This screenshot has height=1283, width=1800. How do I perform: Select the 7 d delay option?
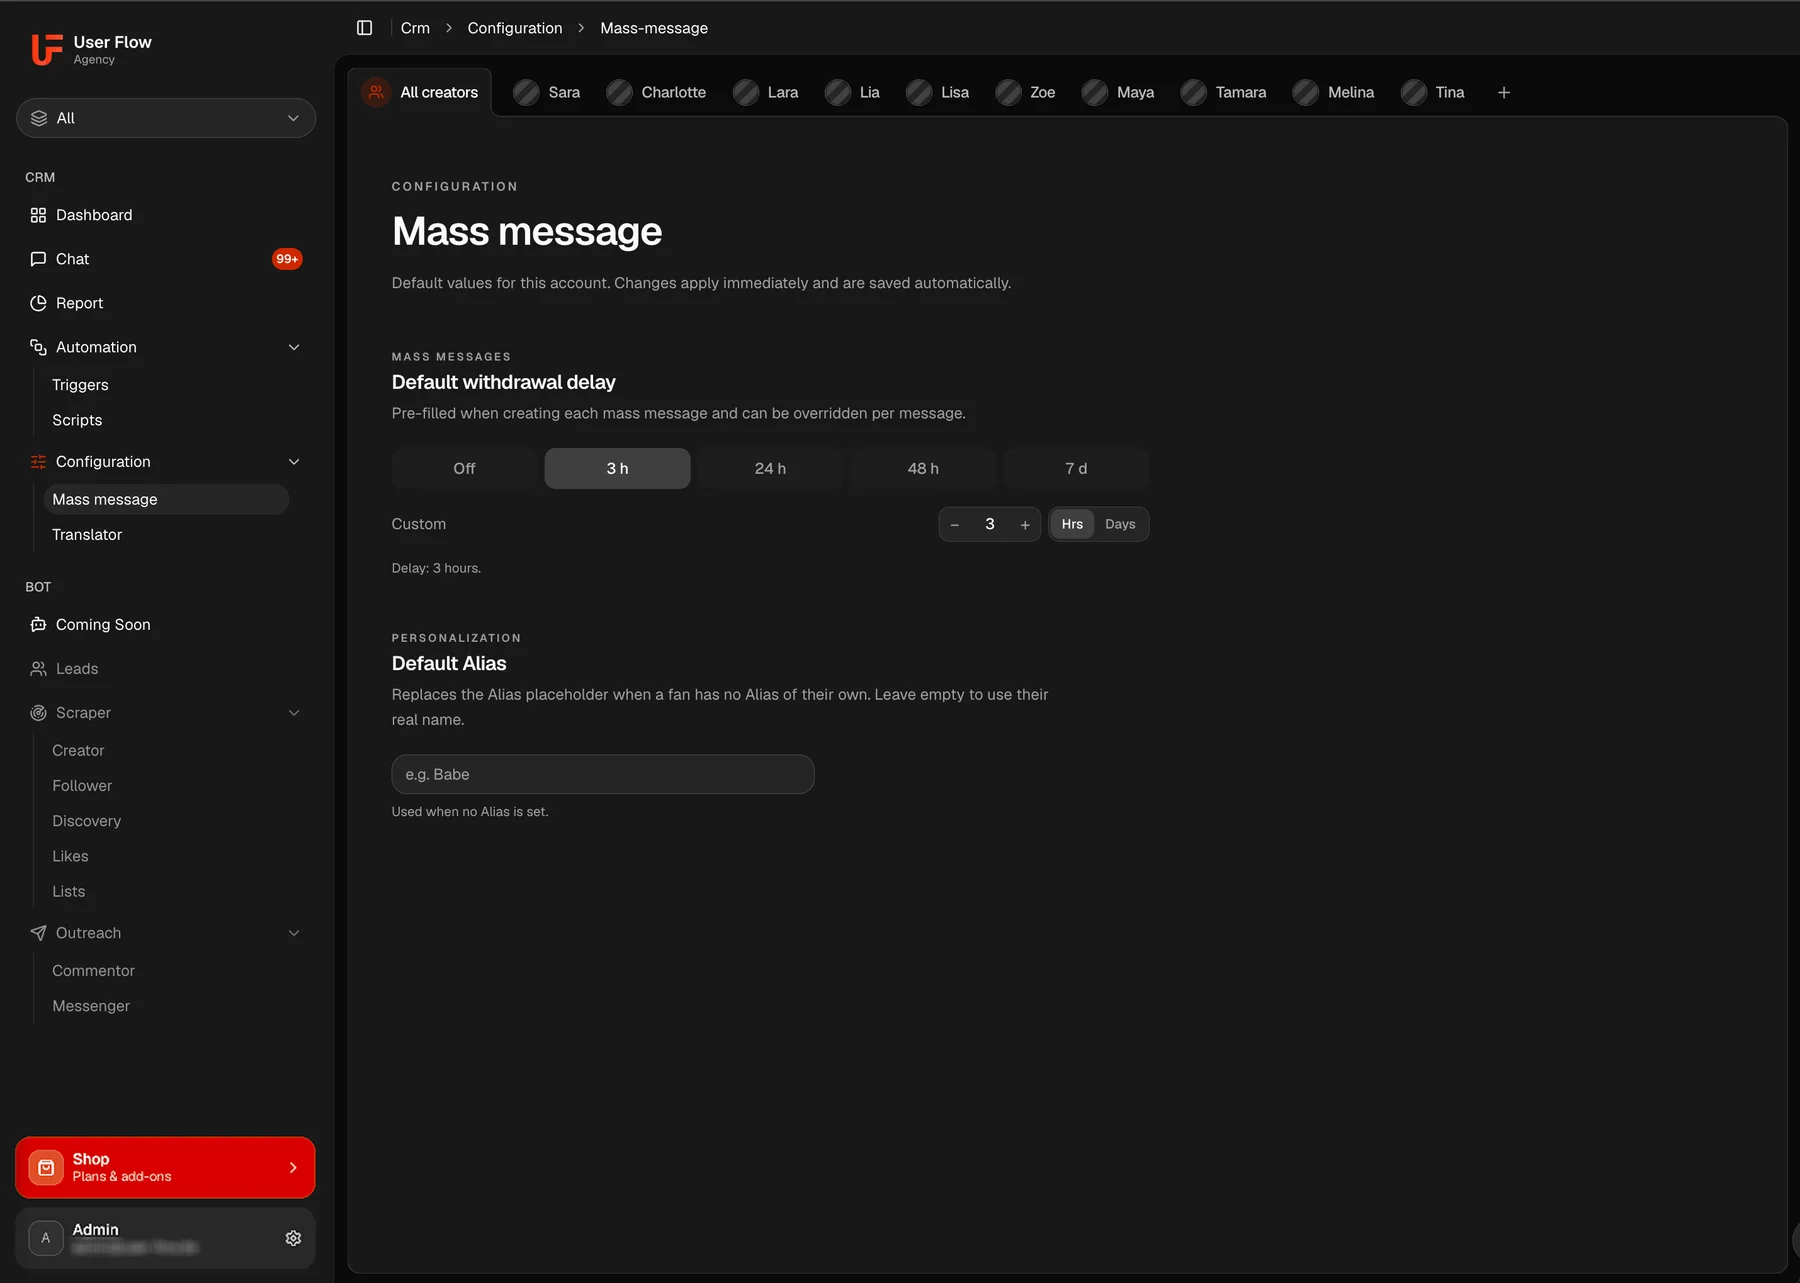coord(1076,468)
